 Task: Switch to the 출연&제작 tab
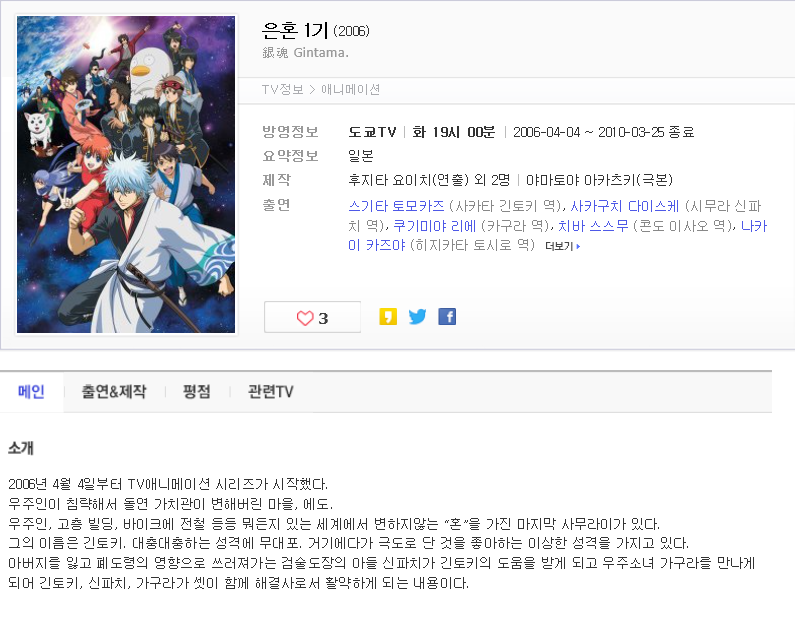tap(114, 392)
